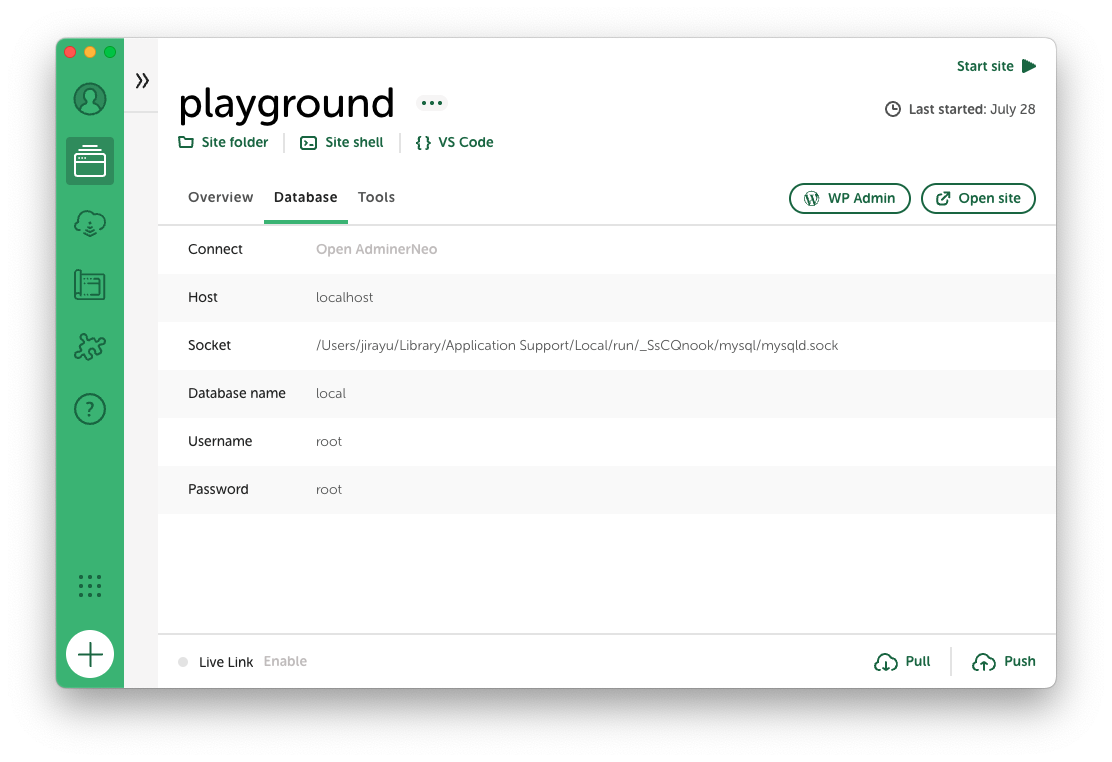Screen dimensions: 1112x762
Task: Open the apps grid dots icon
Action: 90,586
